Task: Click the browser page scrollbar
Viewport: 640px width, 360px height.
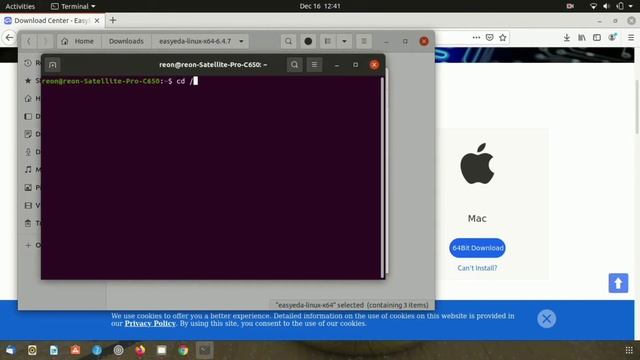Action: 638,106
